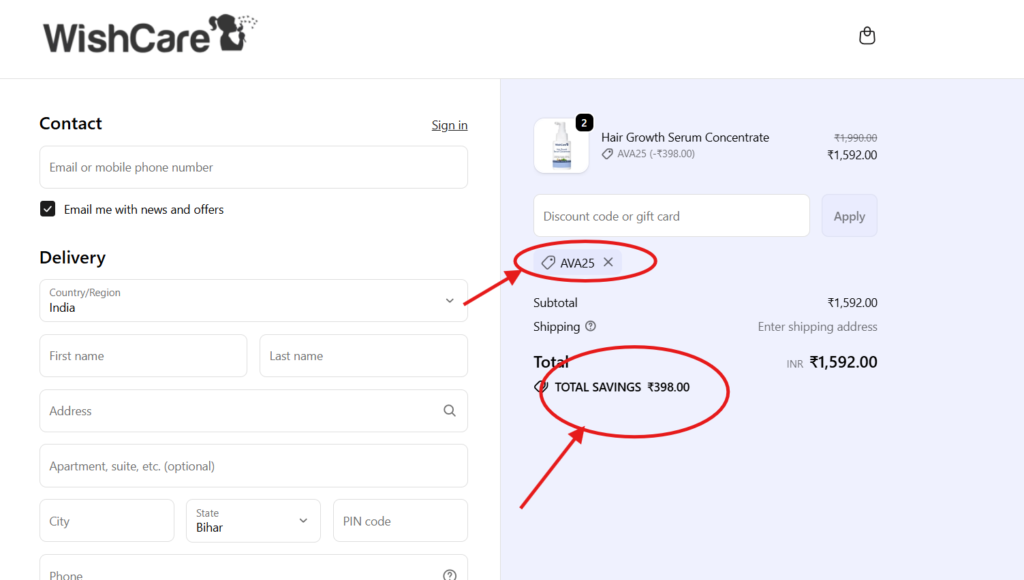Open the Country/Region dropdown
This screenshot has height=580, width=1024.
253,300
